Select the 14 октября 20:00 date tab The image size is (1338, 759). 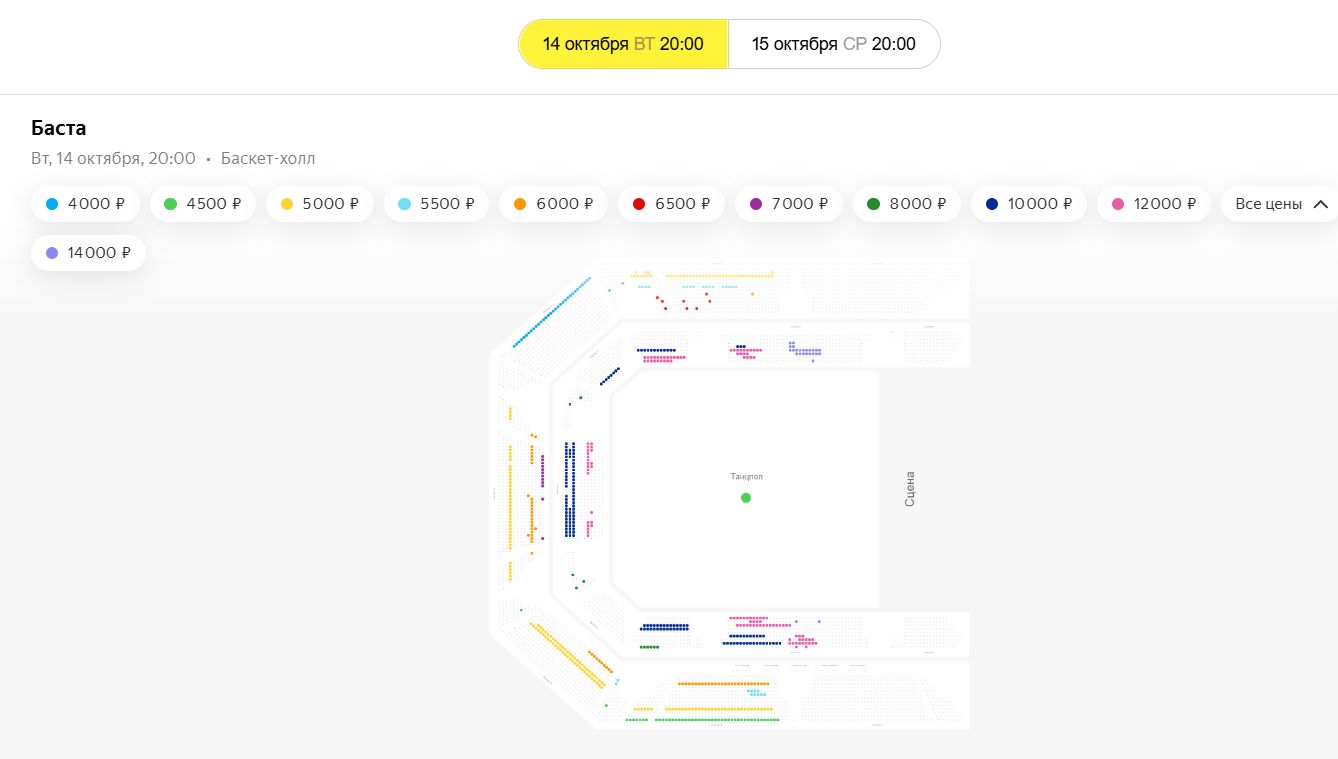622,44
